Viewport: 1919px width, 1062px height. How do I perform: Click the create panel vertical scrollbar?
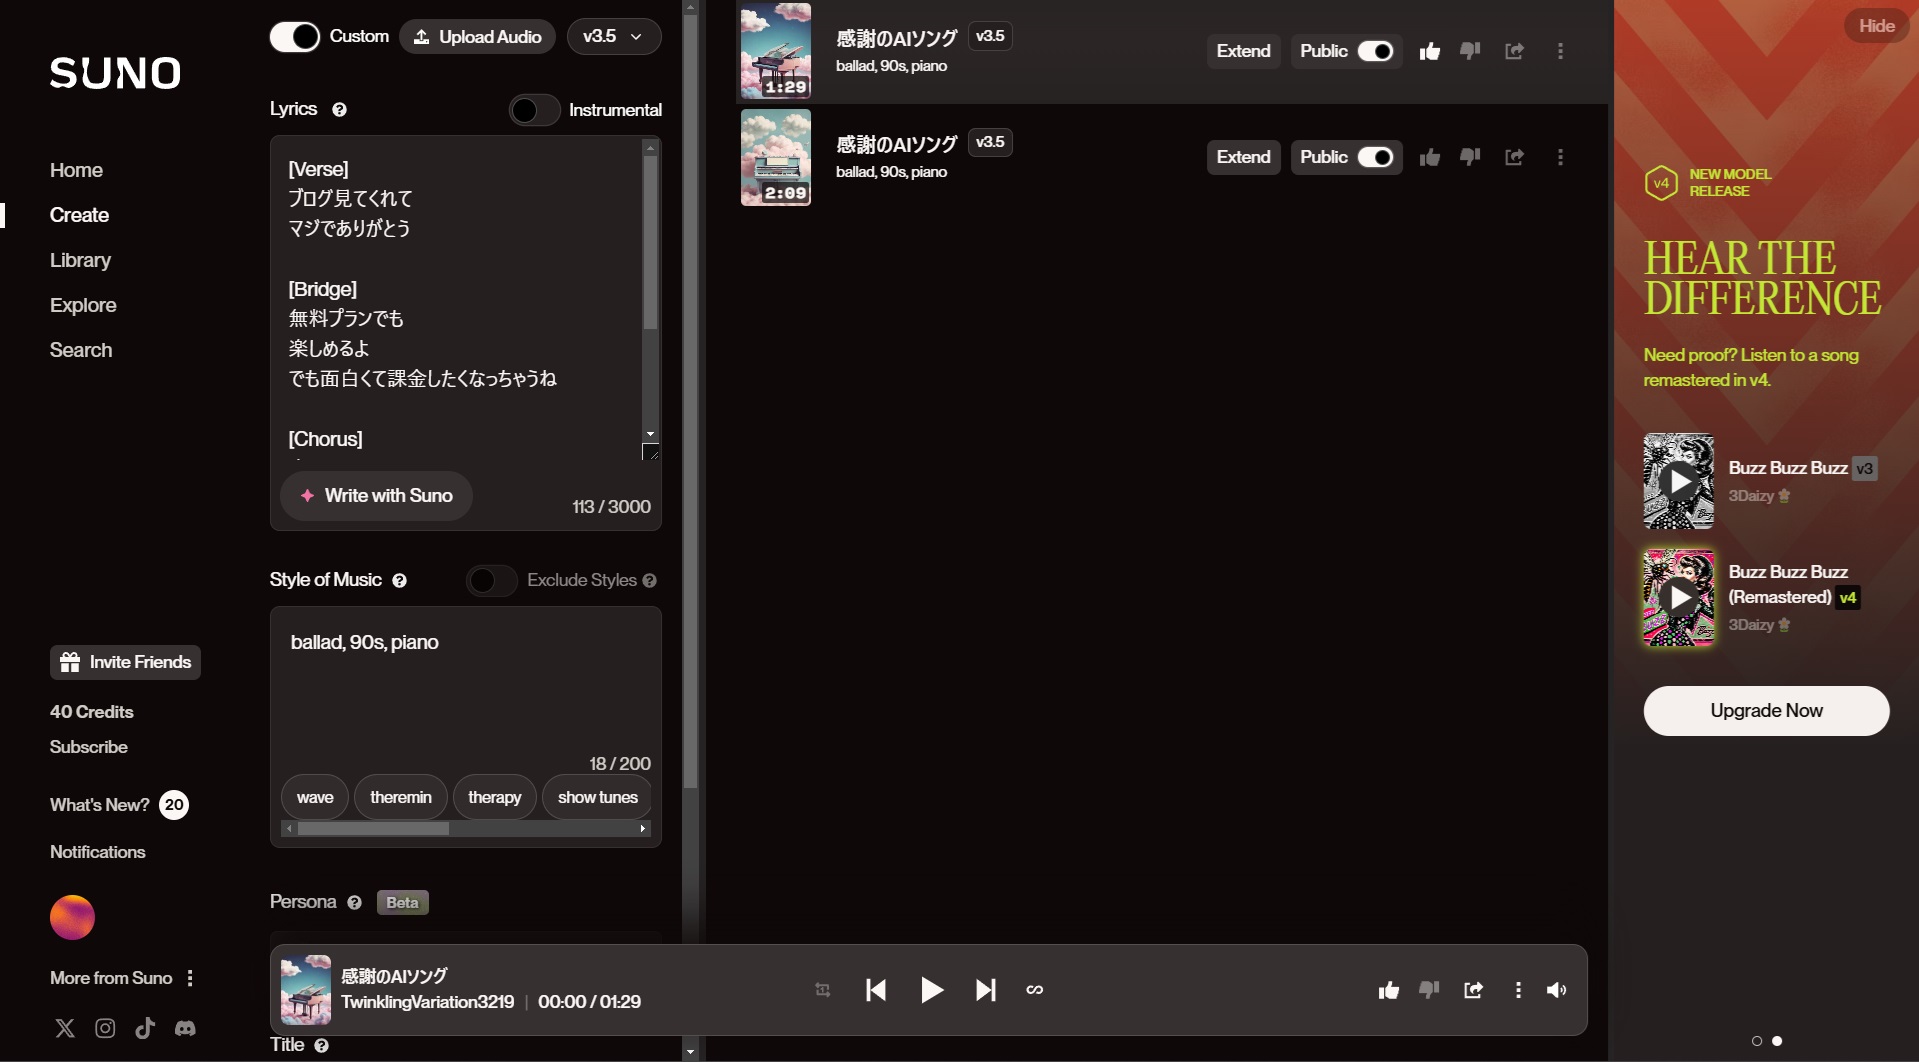(x=690, y=400)
